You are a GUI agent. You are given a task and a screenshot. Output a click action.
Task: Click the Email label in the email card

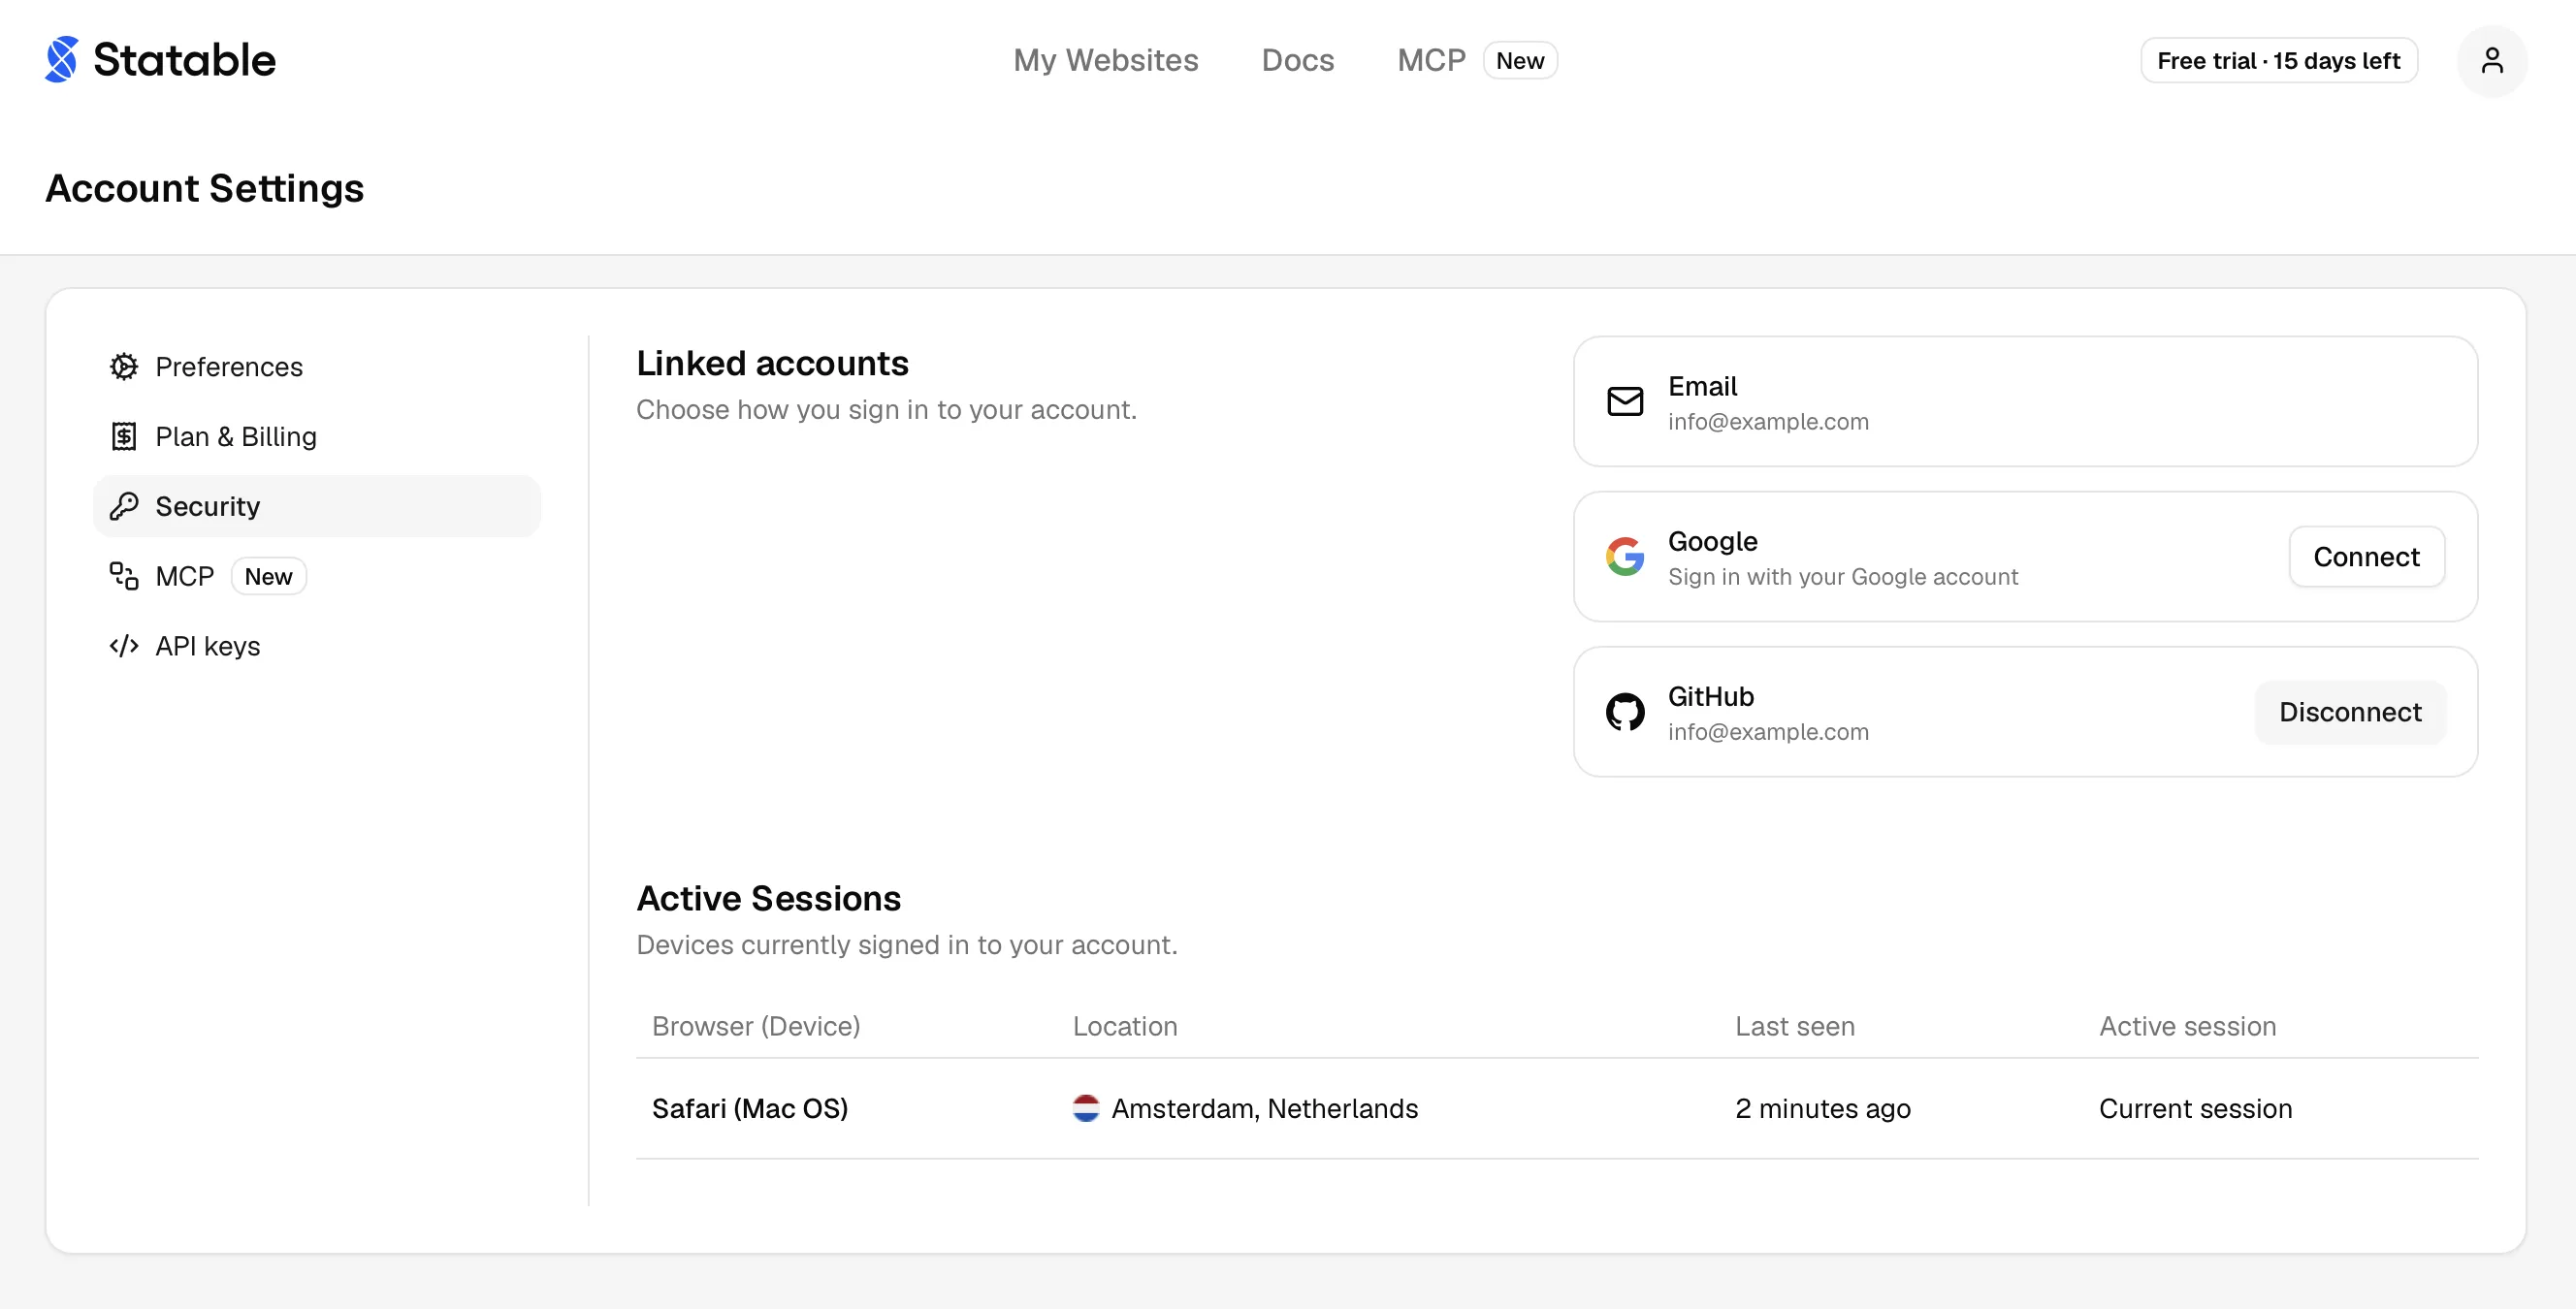[x=1702, y=387]
